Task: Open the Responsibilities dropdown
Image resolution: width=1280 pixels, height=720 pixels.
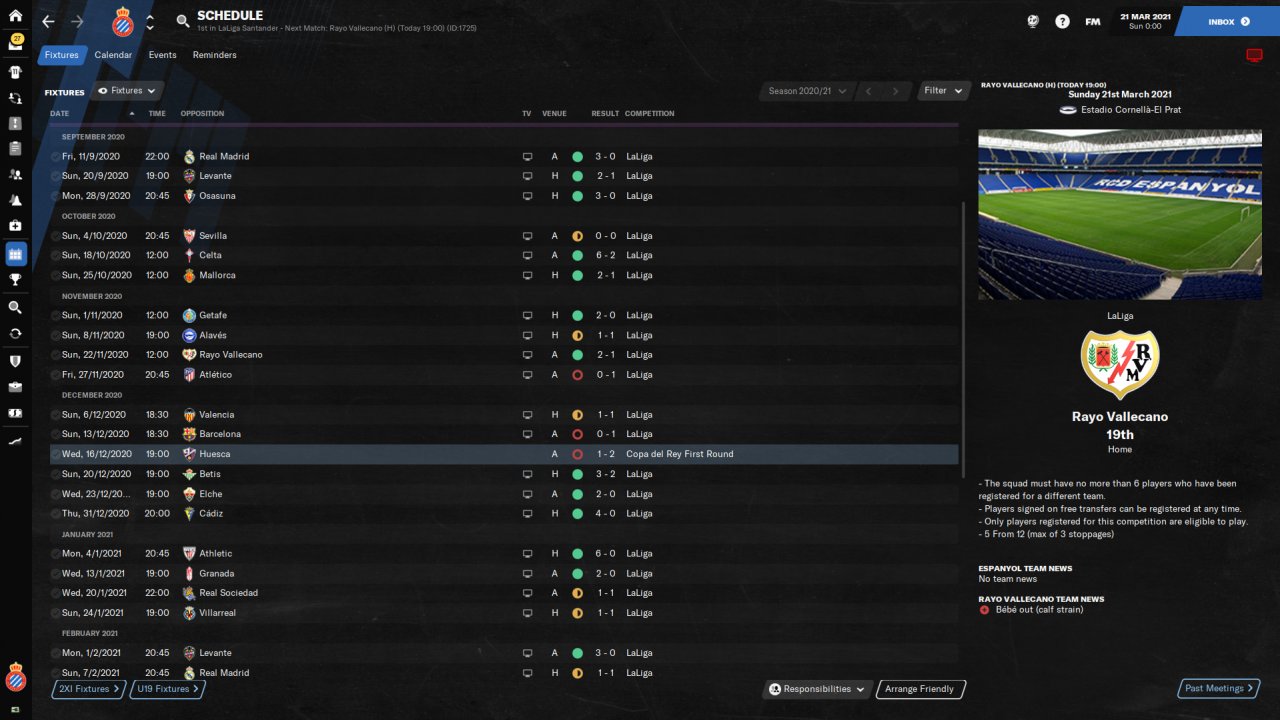Action: click(x=816, y=689)
